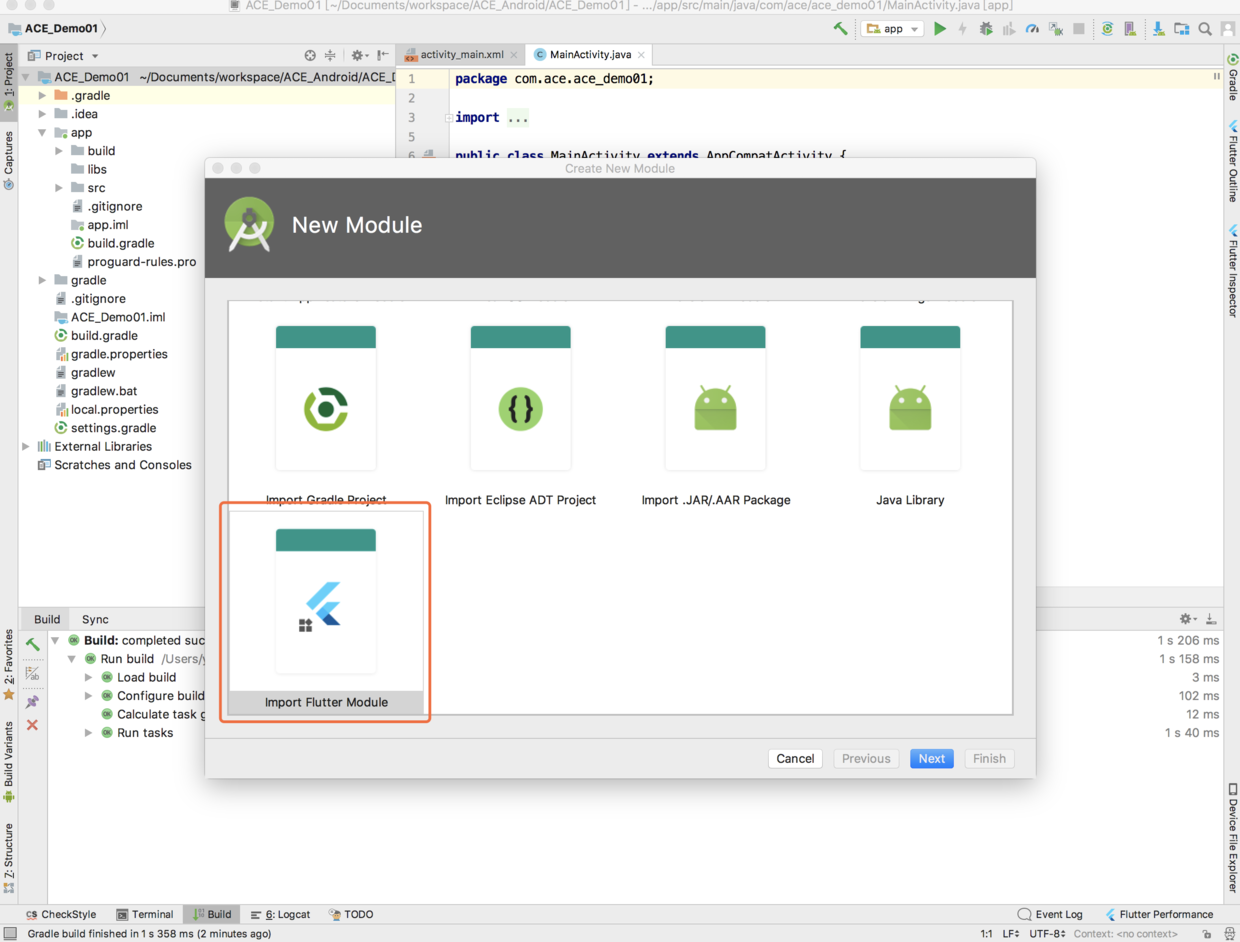The image size is (1240, 942).
Task: Click the Next button in the dialog
Action: click(931, 759)
